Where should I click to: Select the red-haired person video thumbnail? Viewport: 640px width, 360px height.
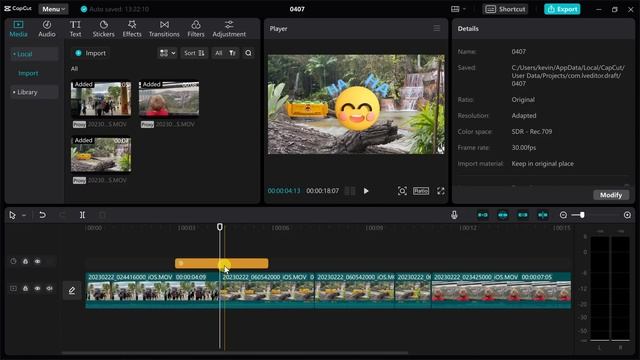pyautogui.click(x=169, y=98)
